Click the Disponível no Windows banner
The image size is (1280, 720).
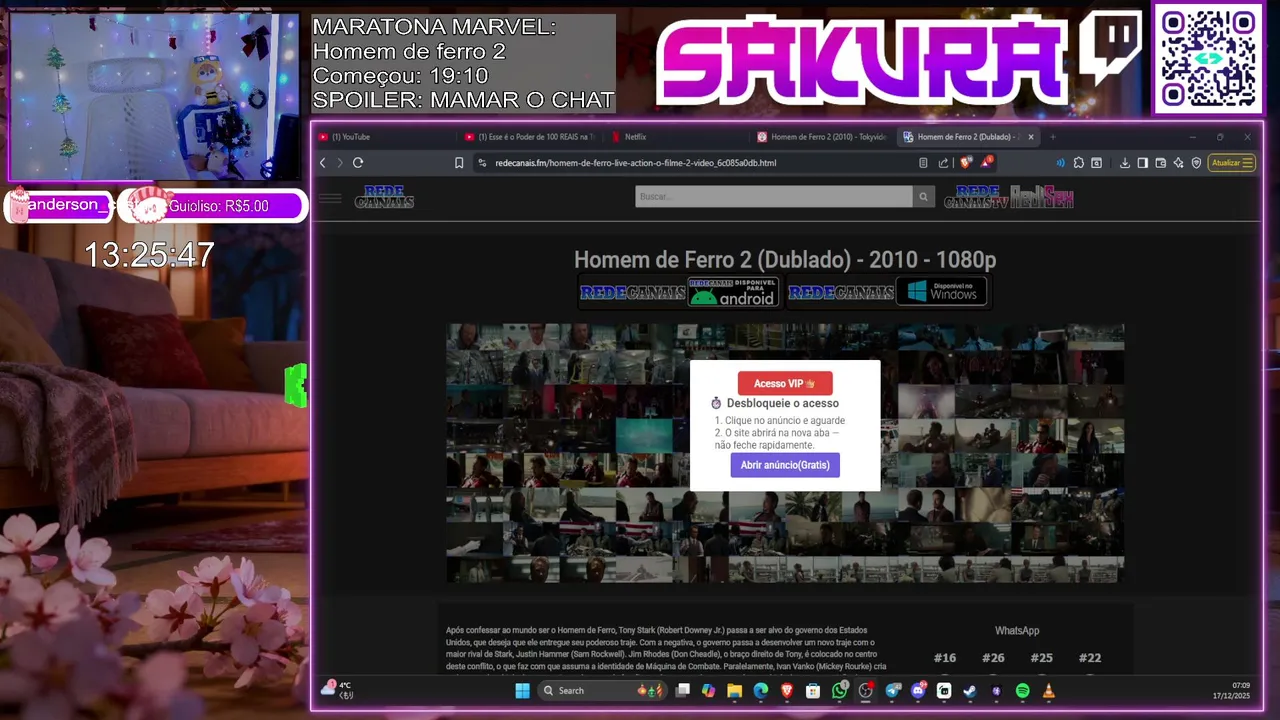(887, 292)
